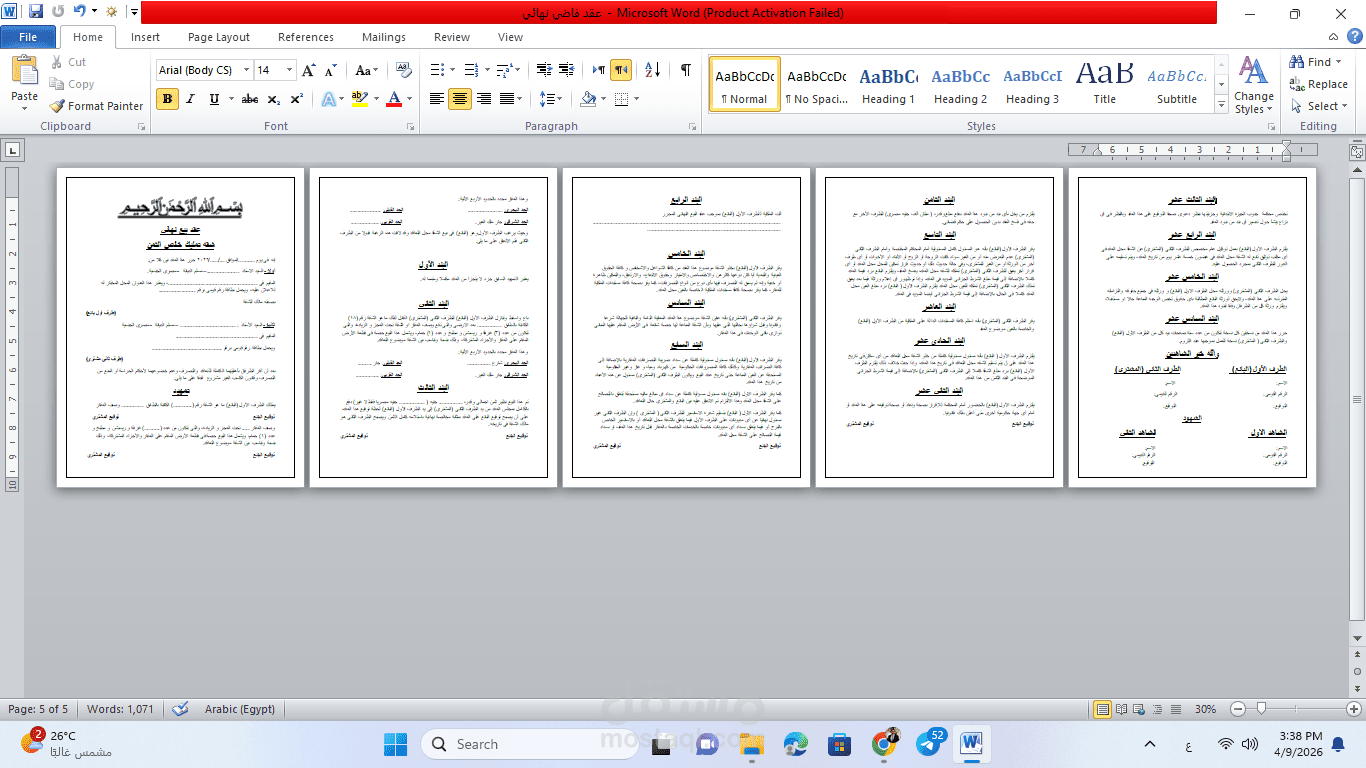Decrease paragraph indent
The height and width of the screenshot is (768, 1366).
(x=544, y=70)
